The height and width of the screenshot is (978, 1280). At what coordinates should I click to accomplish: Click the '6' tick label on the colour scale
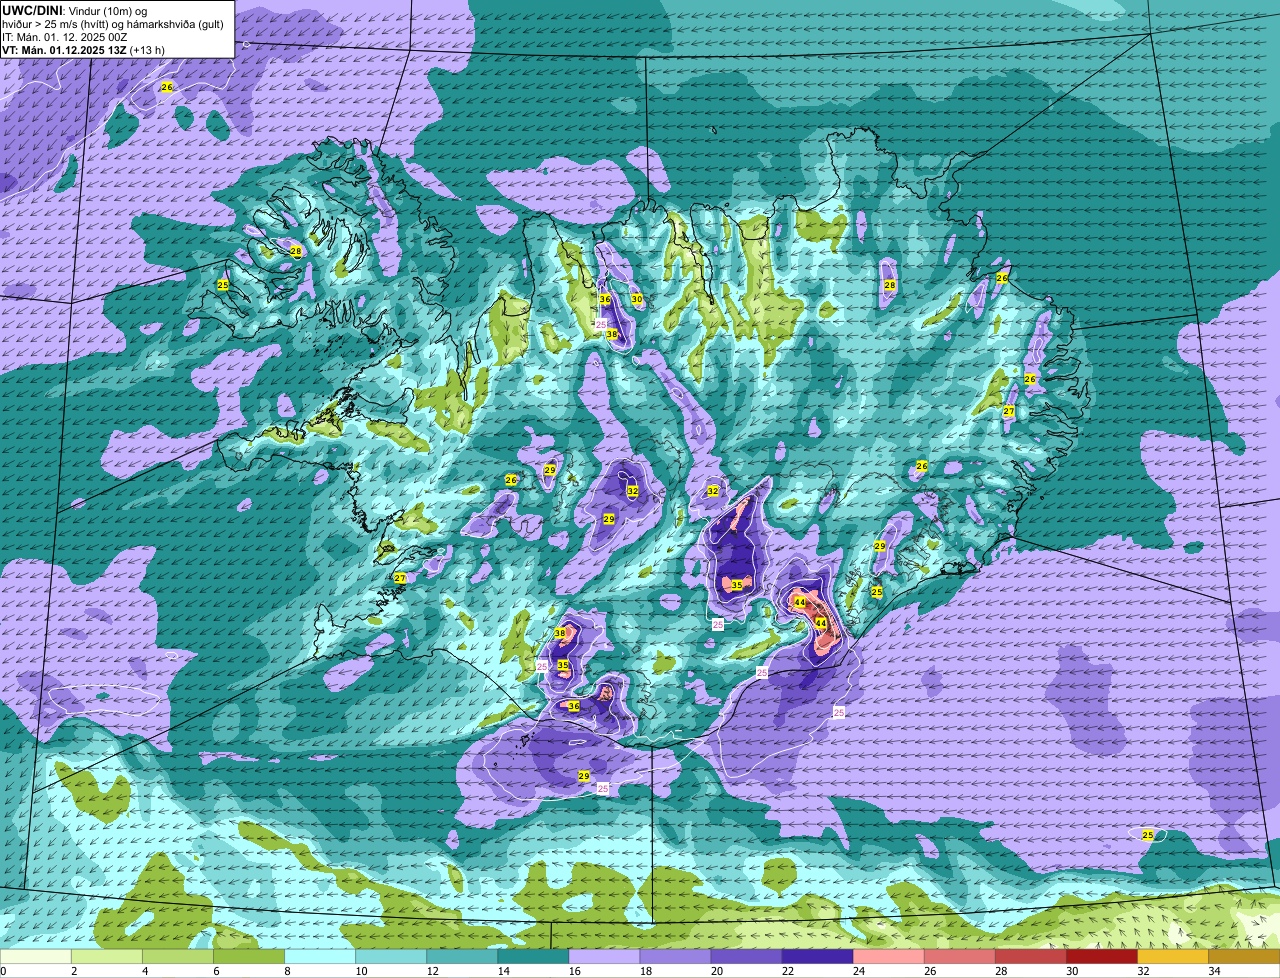(215, 971)
